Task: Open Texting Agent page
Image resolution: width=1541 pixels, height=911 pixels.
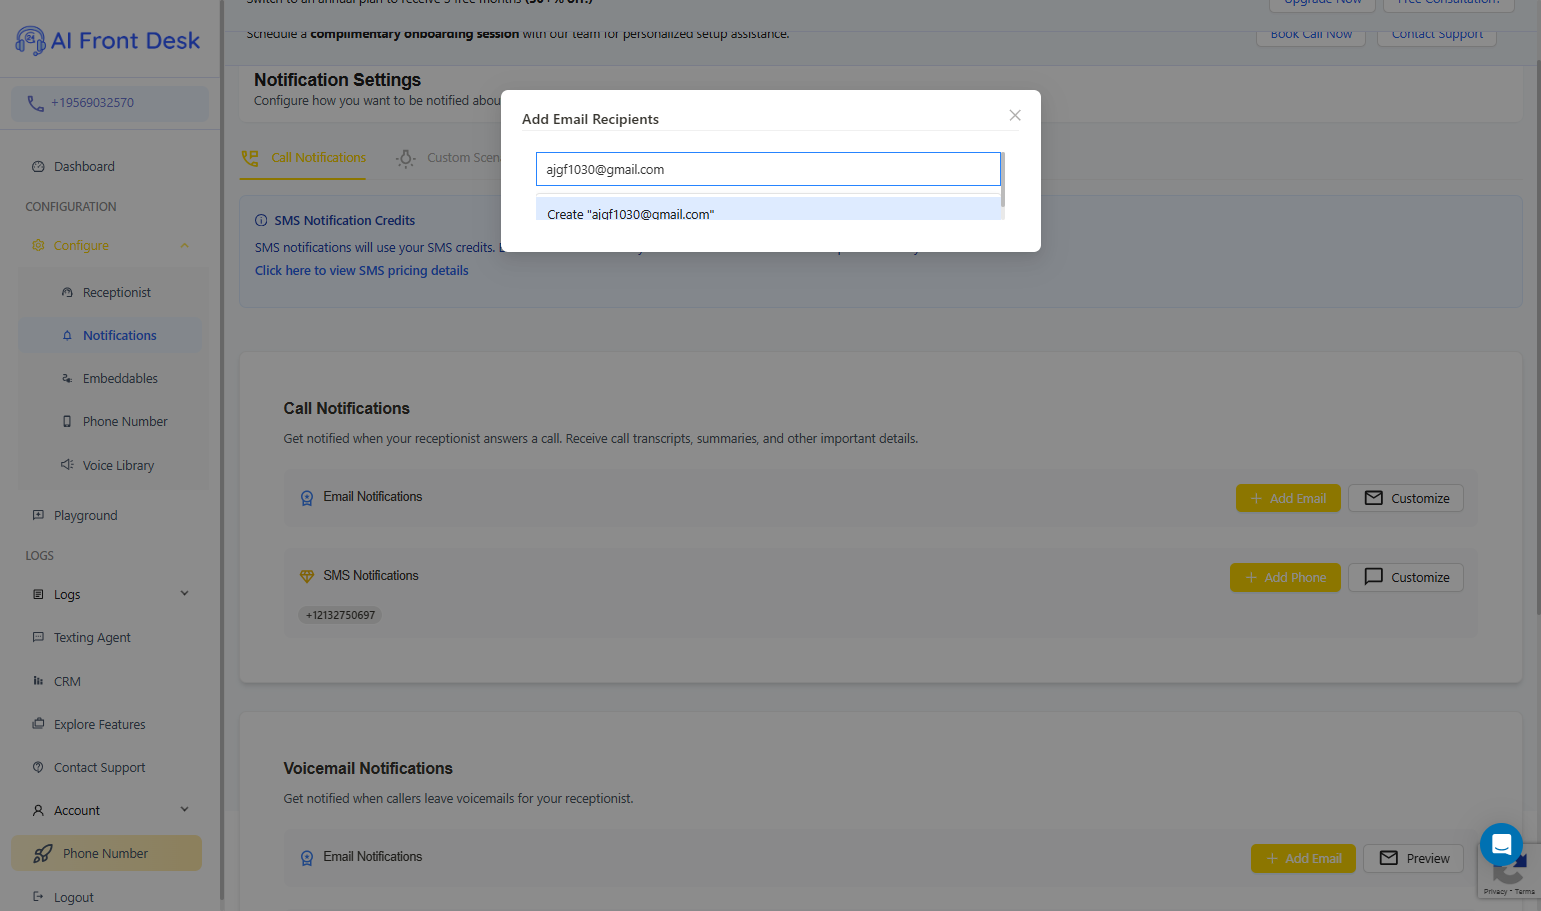Action: pyautogui.click(x=92, y=638)
